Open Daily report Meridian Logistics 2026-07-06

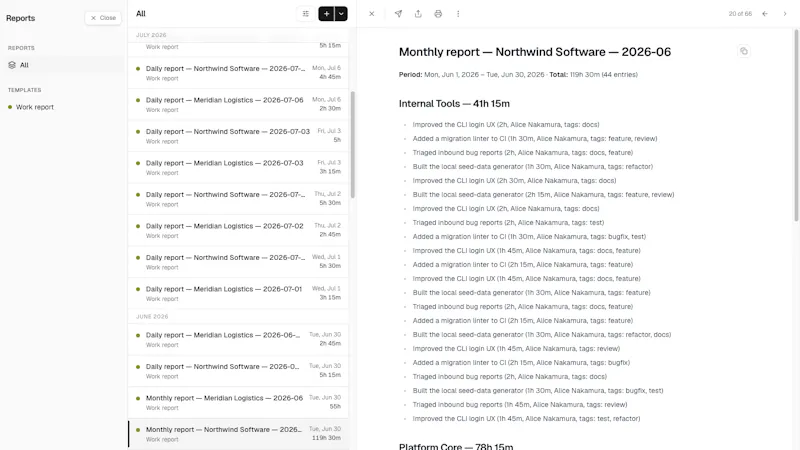coord(238,104)
